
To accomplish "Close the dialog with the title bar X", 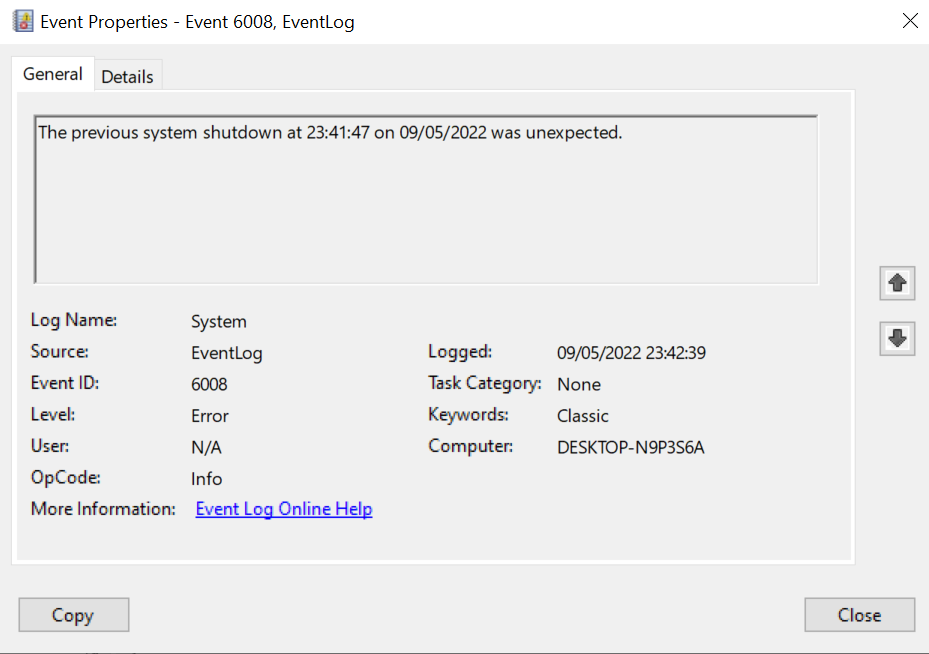I will point(910,21).
